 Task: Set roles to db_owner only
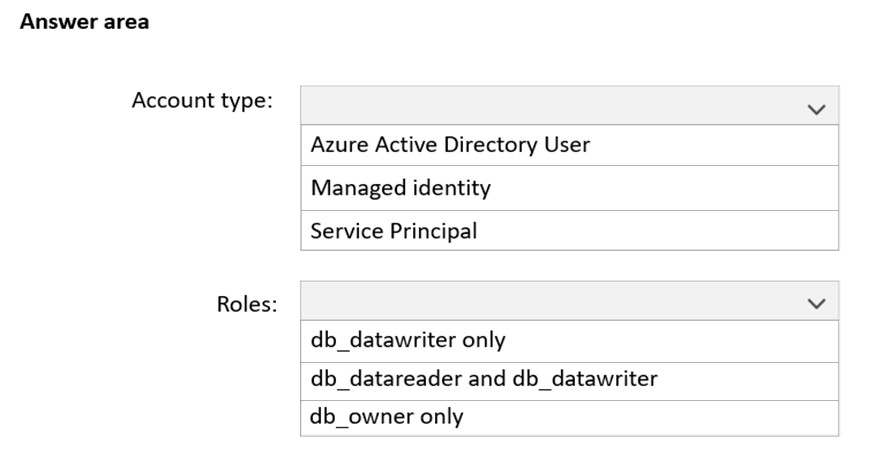pos(569,418)
